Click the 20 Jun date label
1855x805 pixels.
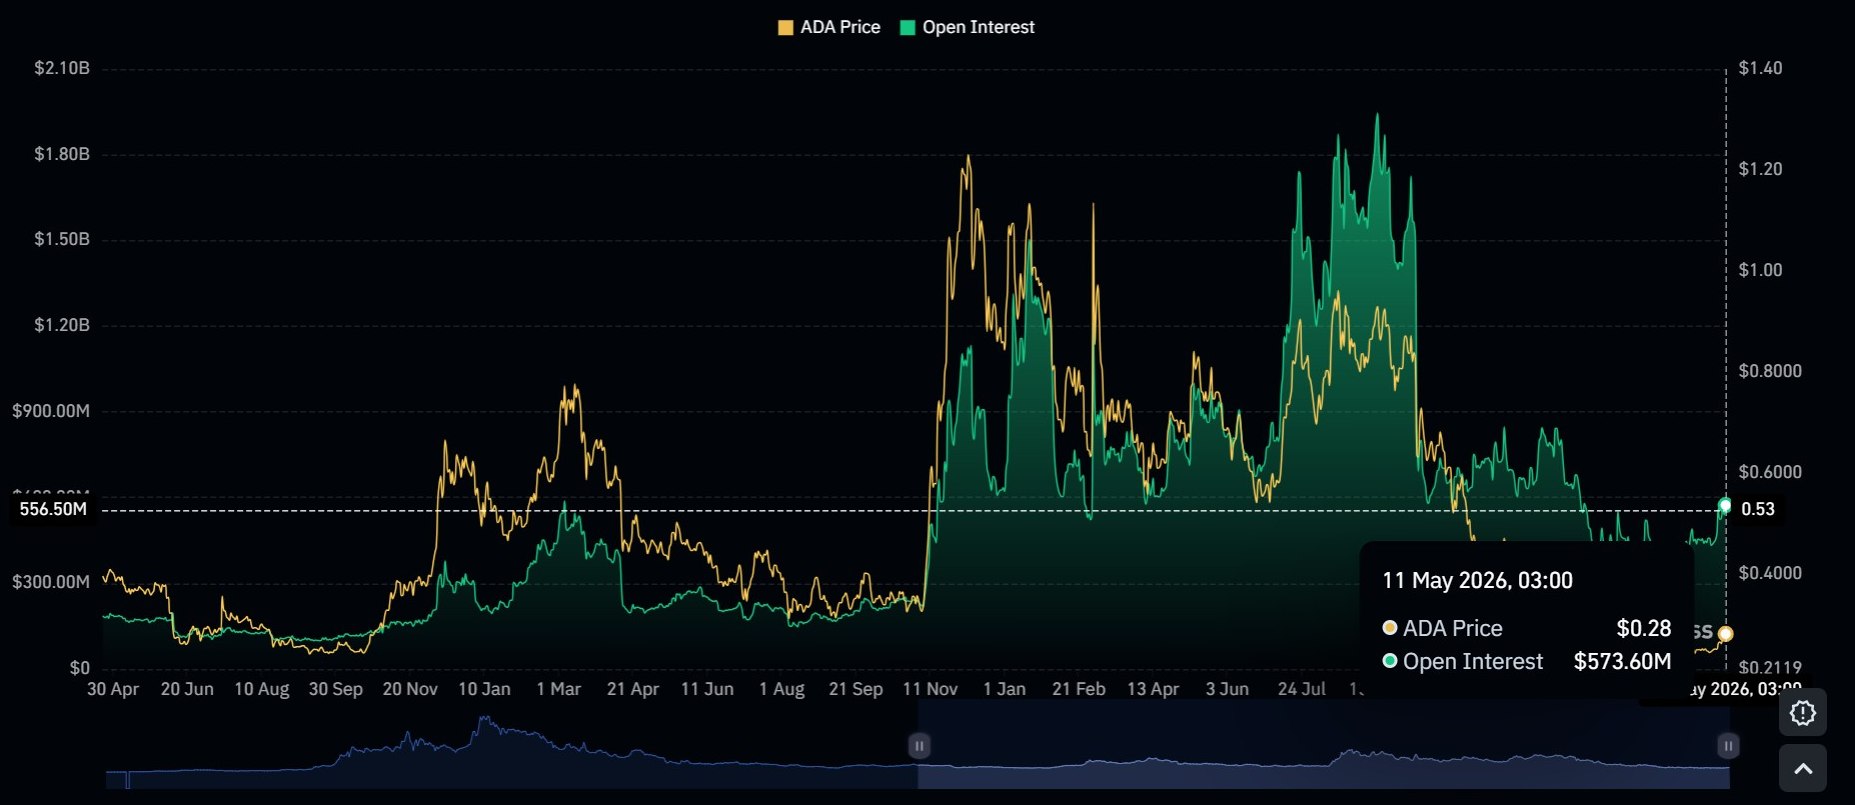187,689
